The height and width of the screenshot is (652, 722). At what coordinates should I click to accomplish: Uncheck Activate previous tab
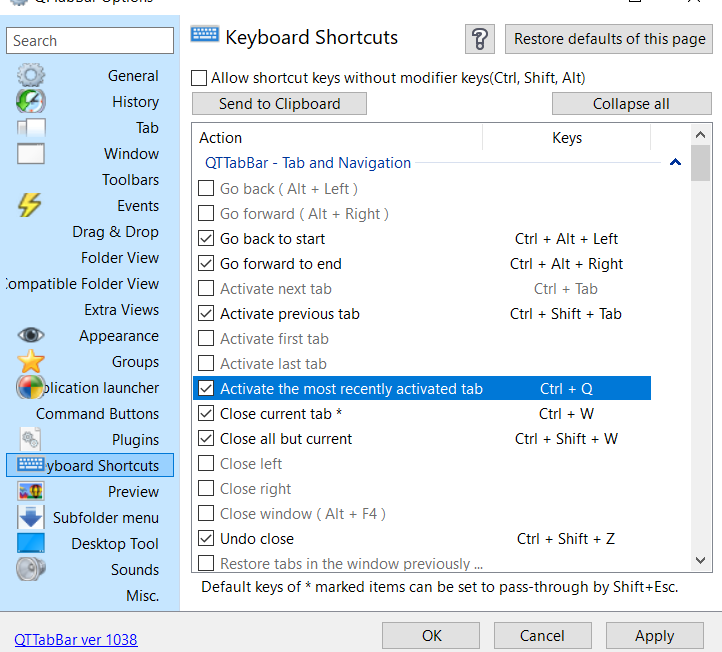pyautogui.click(x=206, y=313)
